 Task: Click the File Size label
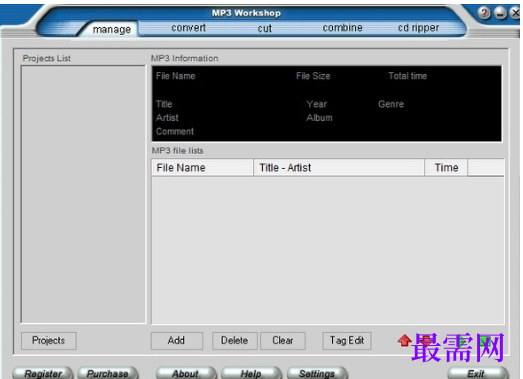click(x=313, y=76)
